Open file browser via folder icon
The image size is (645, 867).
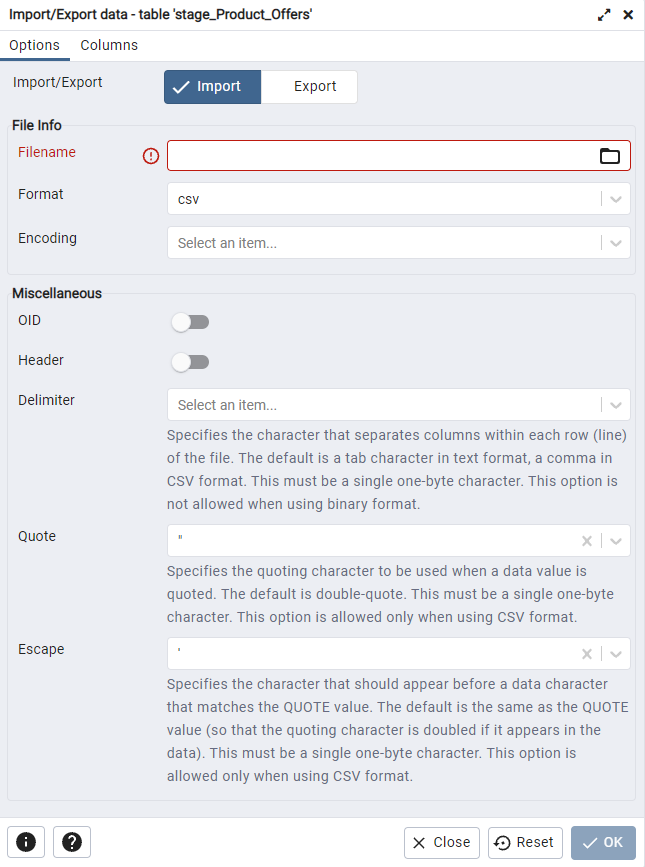(610, 156)
